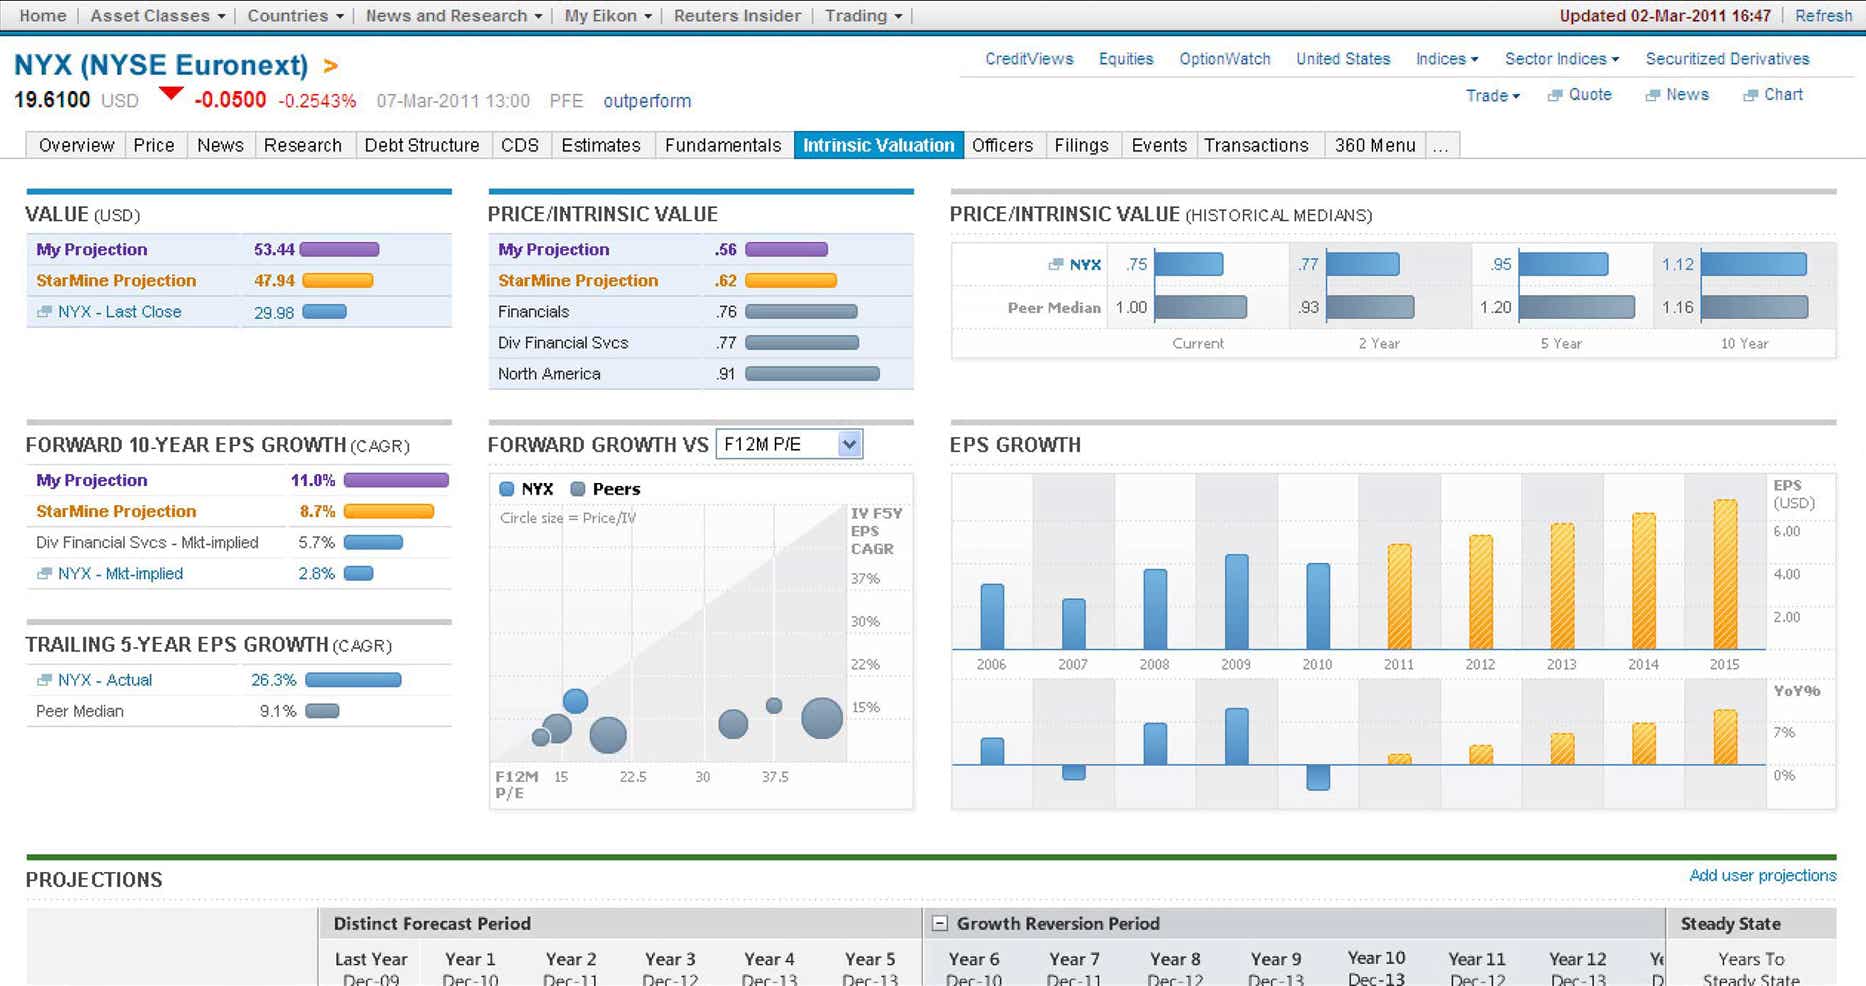Open the Asset Classes menu
Viewport: 1866px width, 986px height.
[157, 16]
